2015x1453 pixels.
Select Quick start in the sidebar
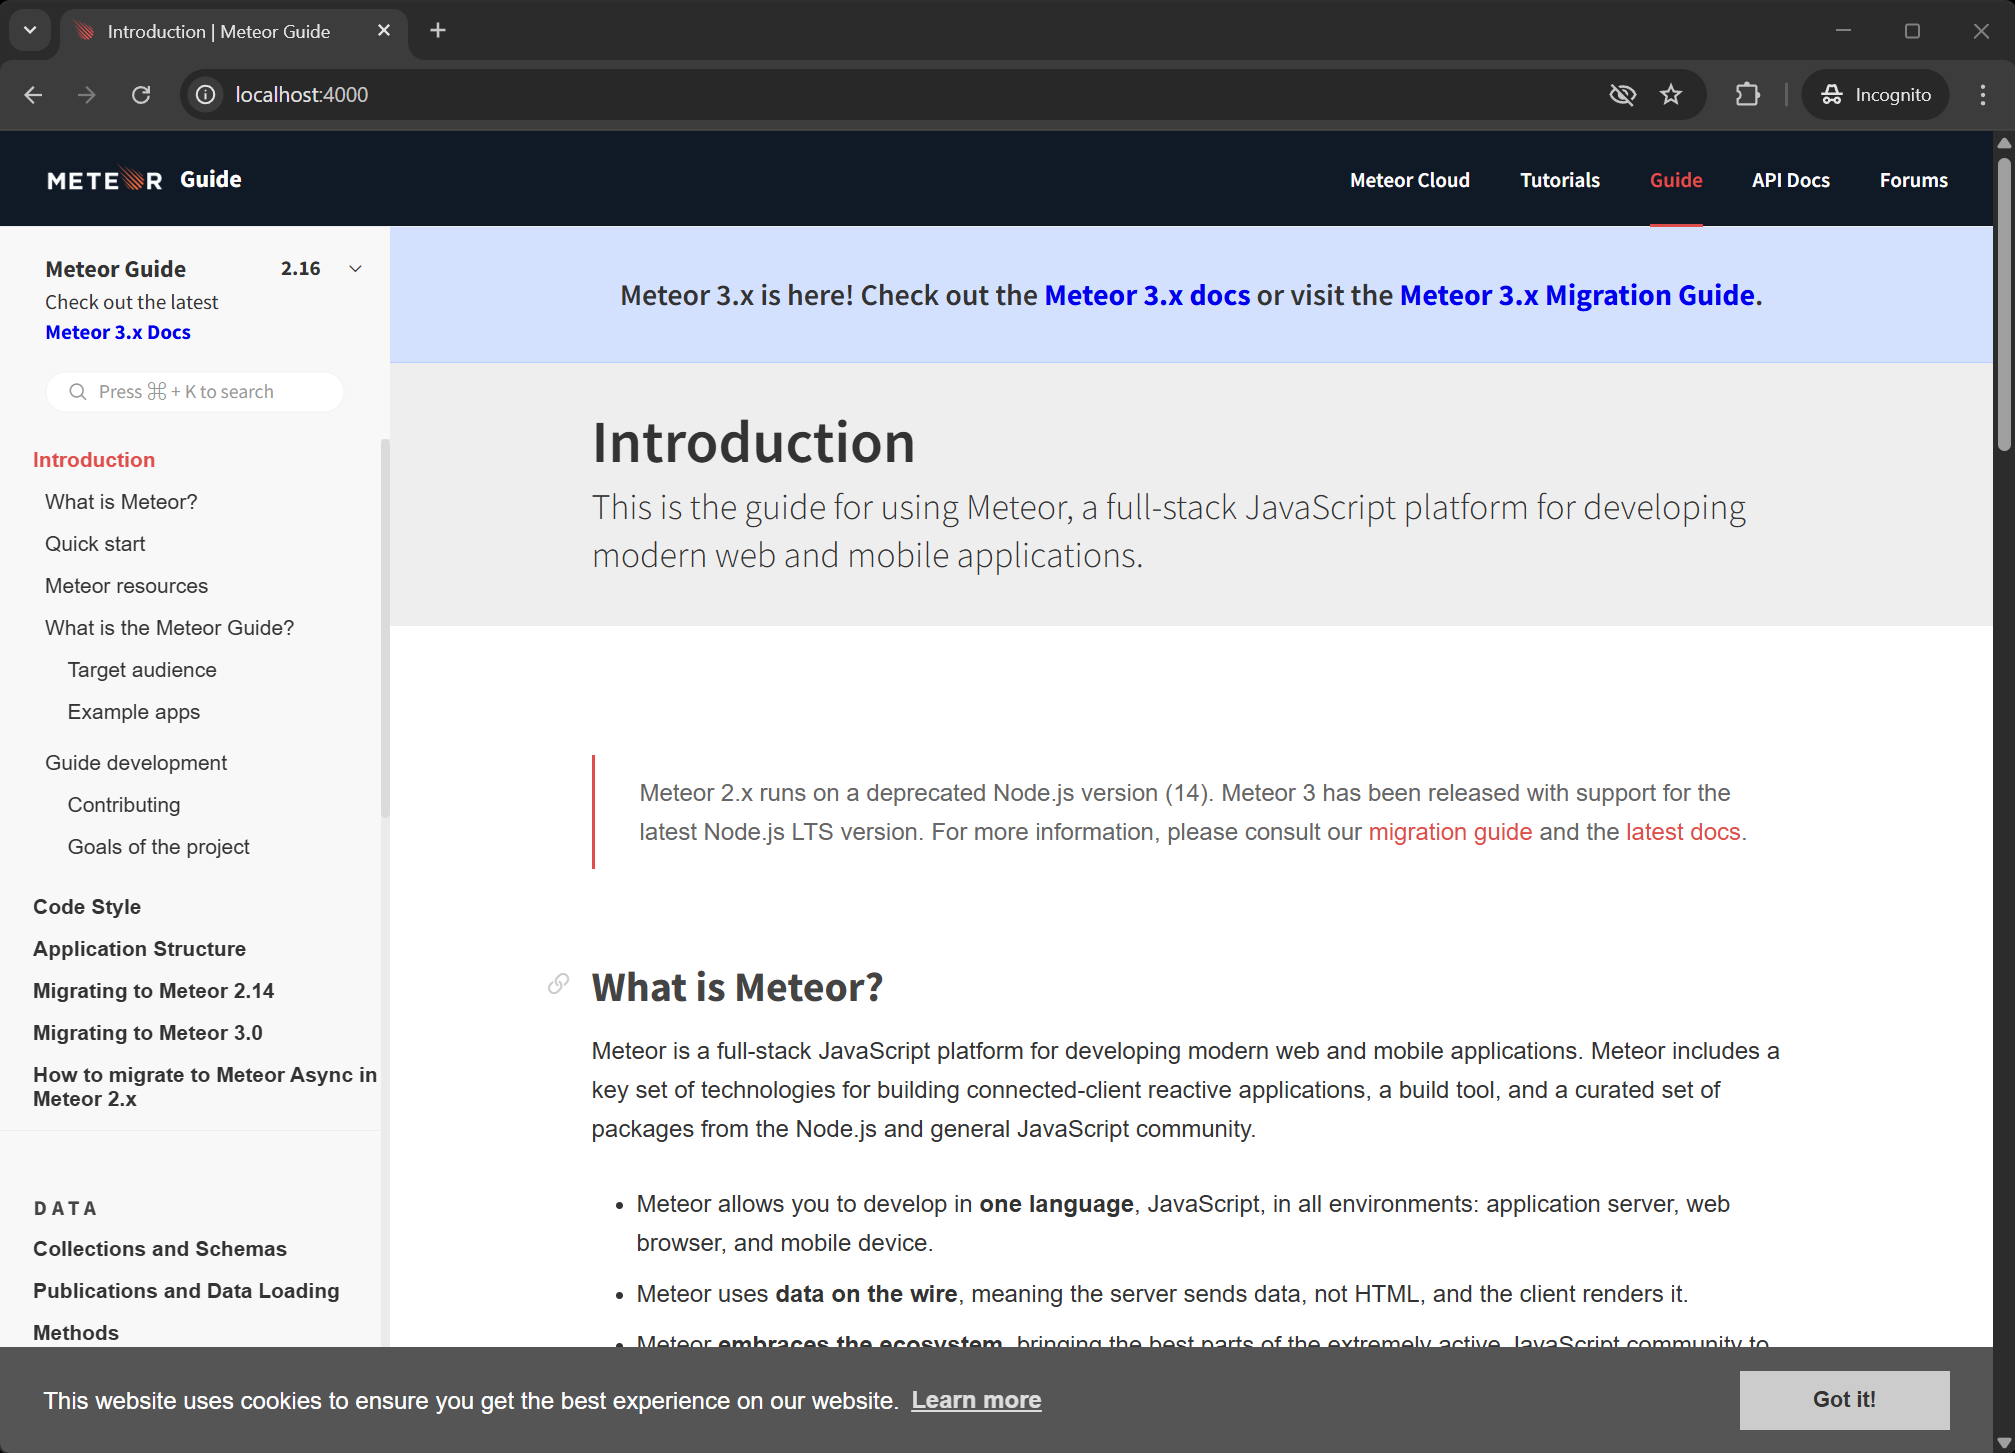pyautogui.click(x=95, y=544)
